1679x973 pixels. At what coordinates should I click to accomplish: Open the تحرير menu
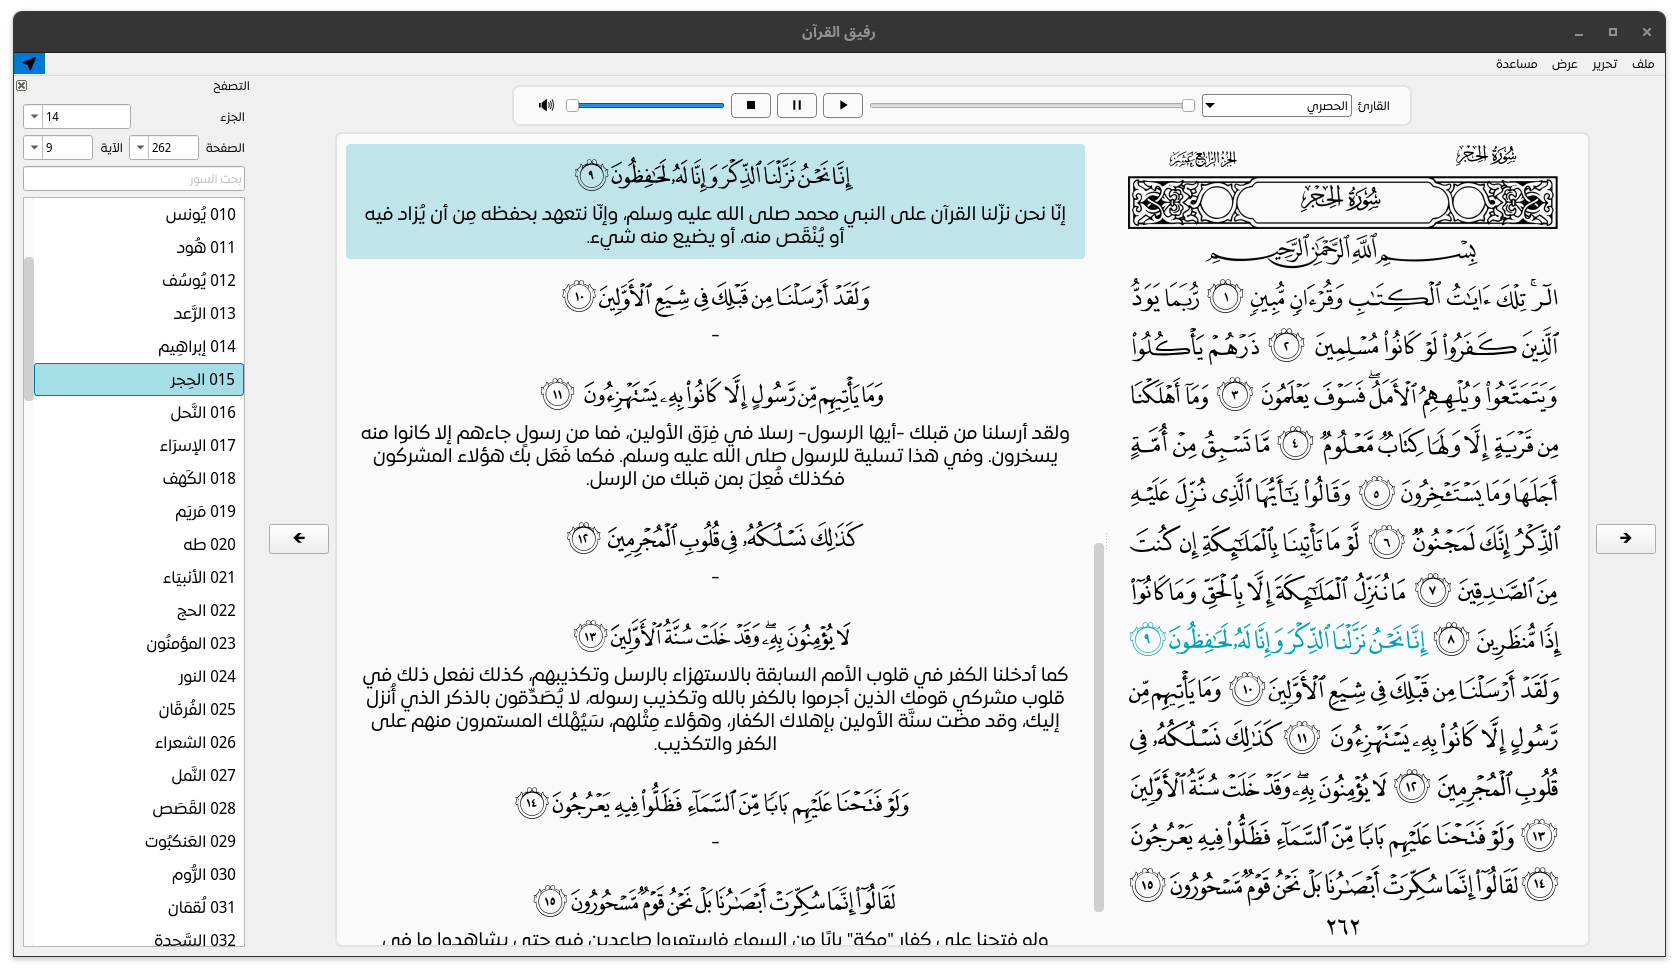[1604, 64]
